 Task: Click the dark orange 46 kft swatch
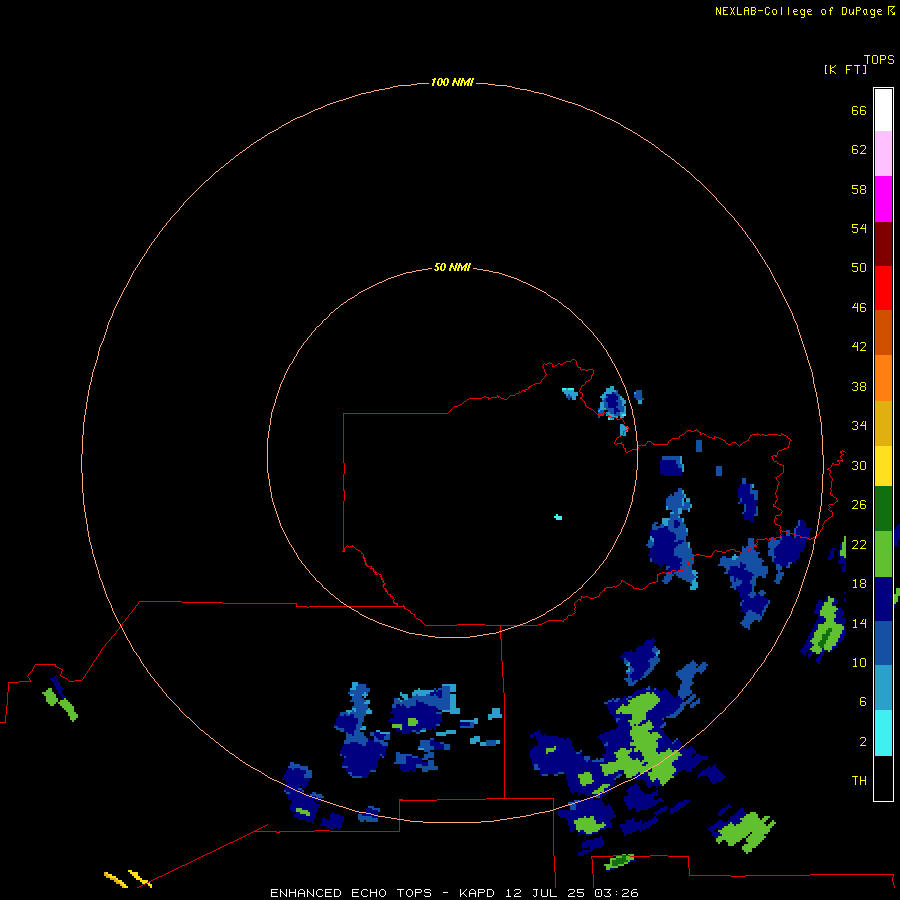coord(883,333)
